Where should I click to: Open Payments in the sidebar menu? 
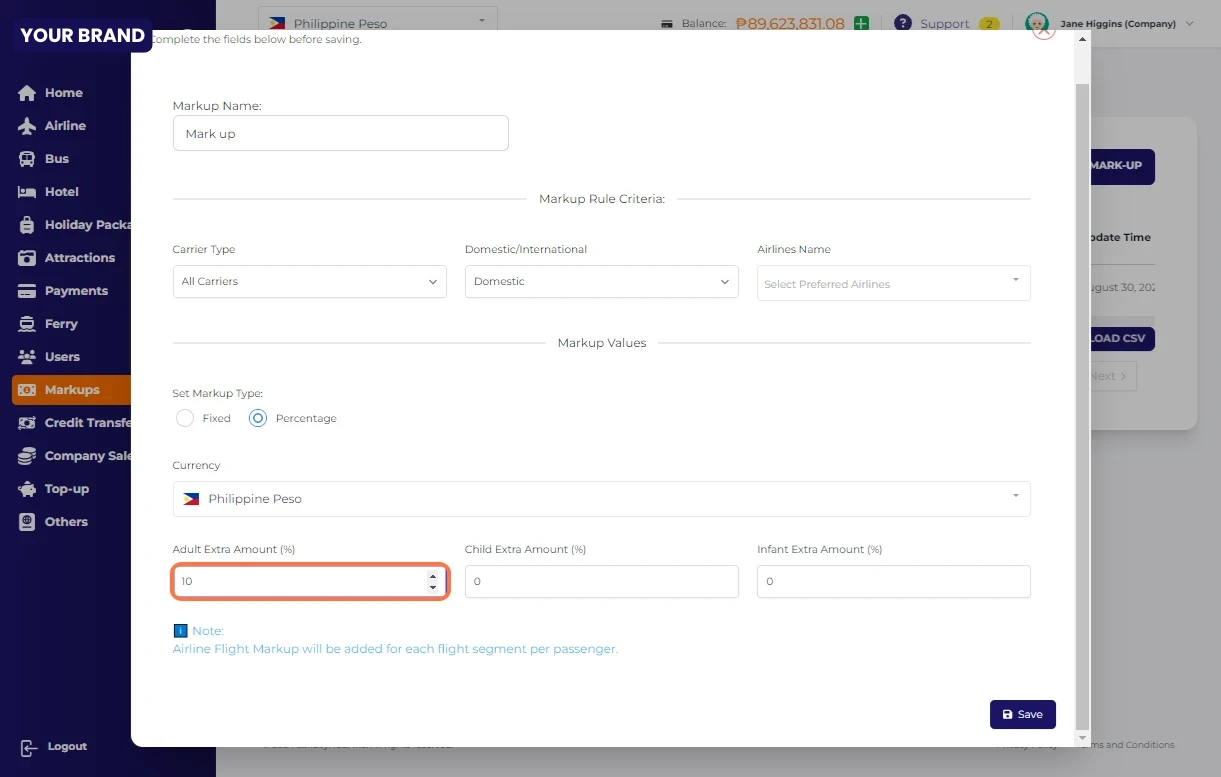point(75,291)
